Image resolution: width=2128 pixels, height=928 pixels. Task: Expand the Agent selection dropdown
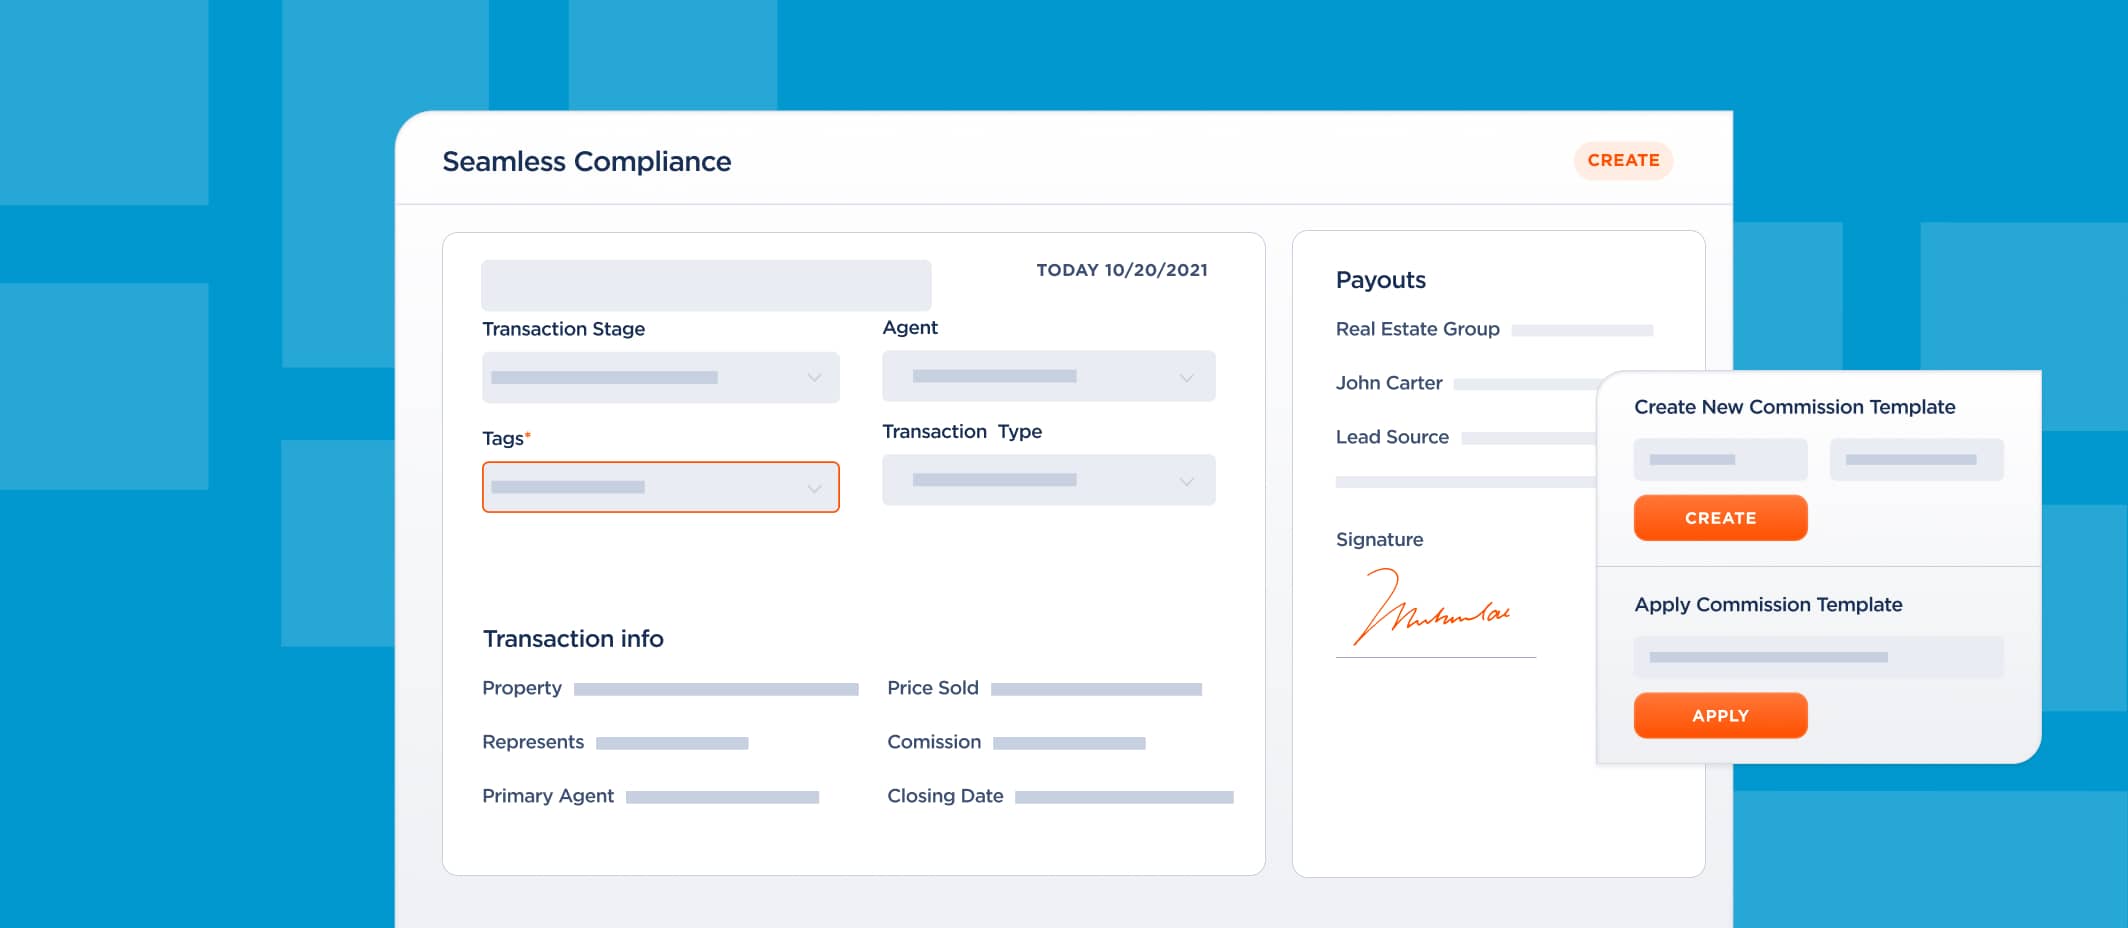pyautogui.click(x=1048, y=376)
